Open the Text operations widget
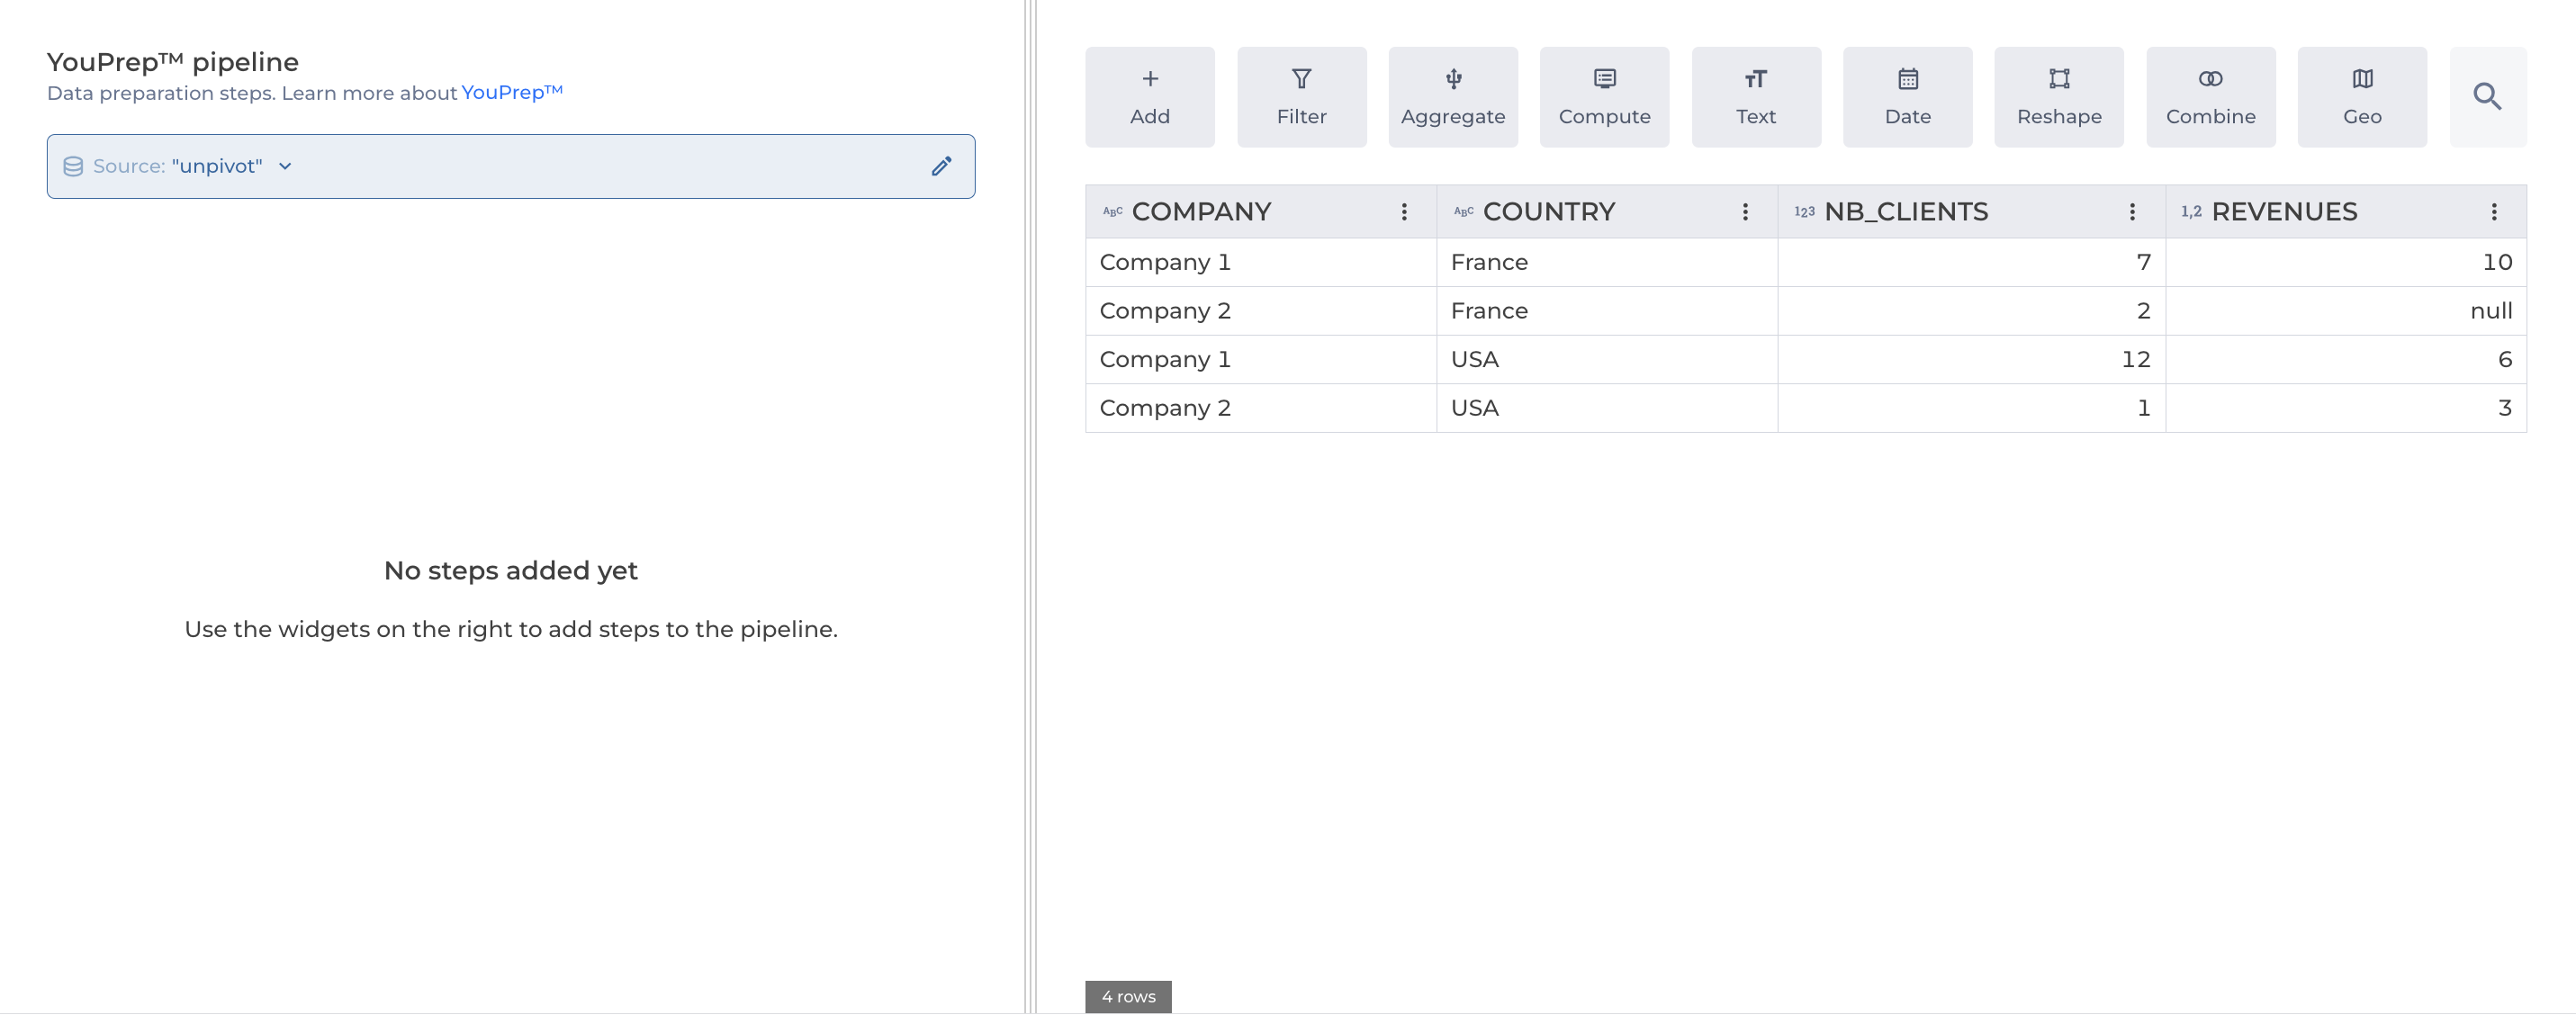2576x1015 pixels. coord(1755,97)
